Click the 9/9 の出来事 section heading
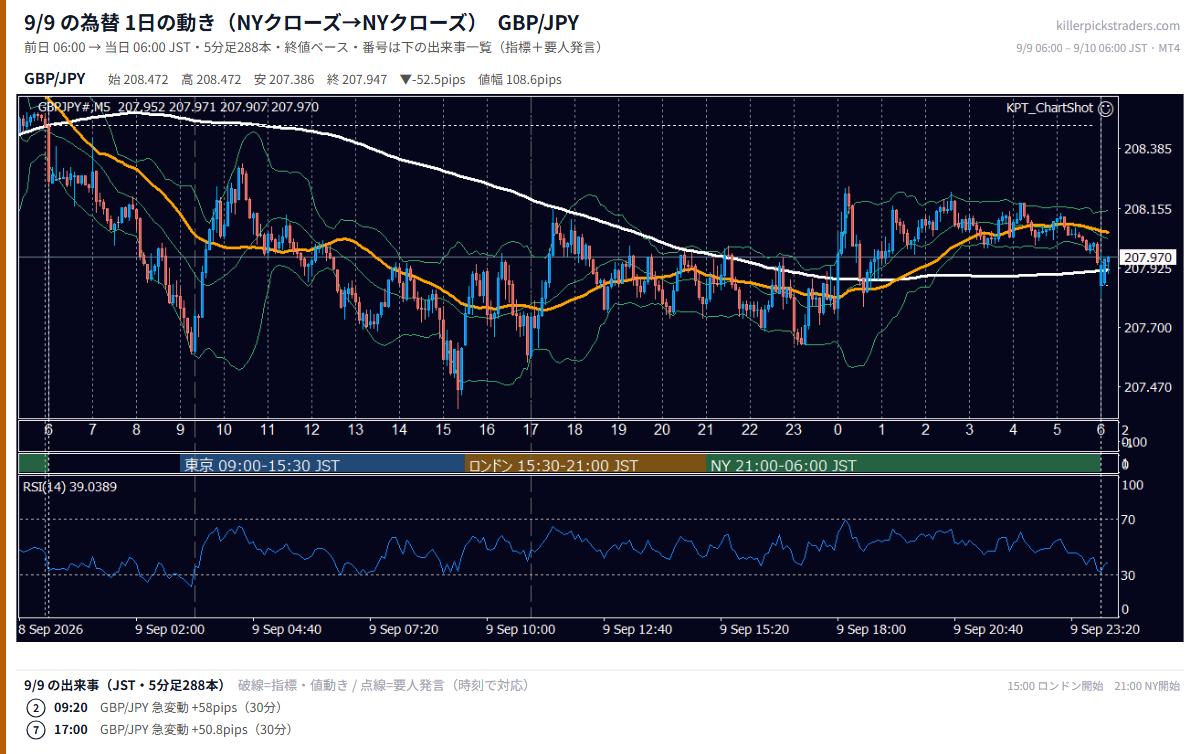The height and width of the screenshot is (754, 1200). pyautogui.click(x=124, y=686)
